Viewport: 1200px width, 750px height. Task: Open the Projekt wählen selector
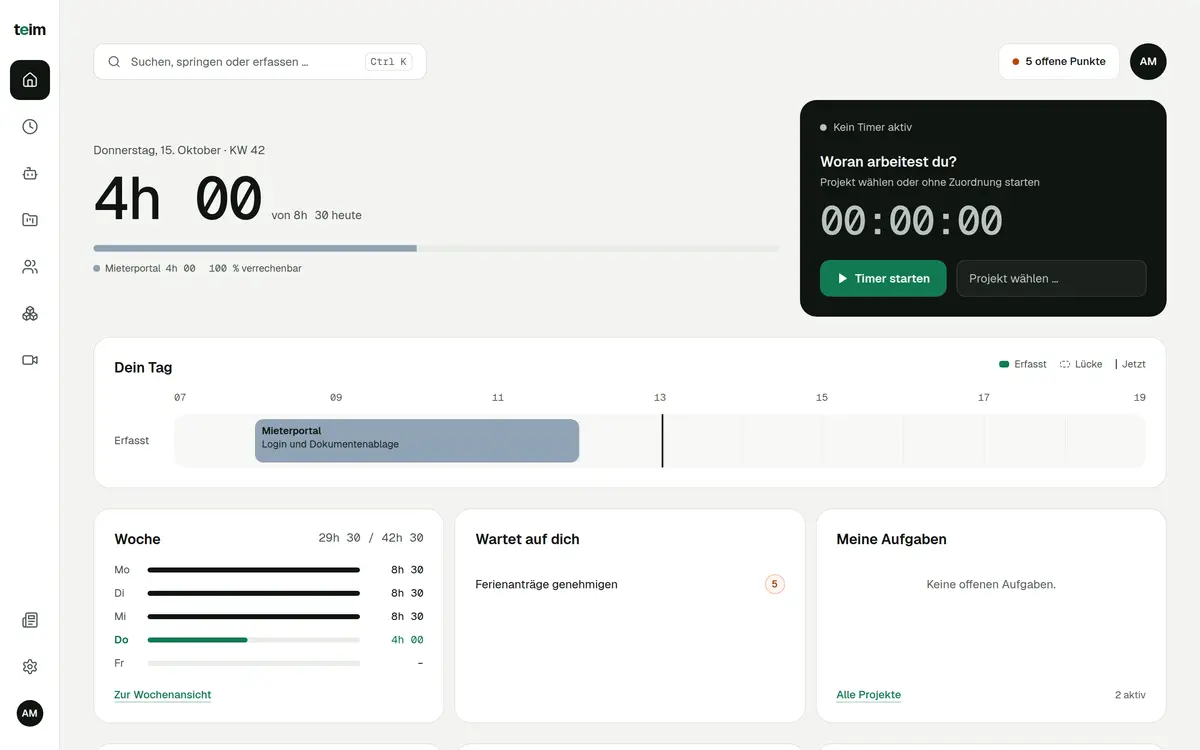click(1051, 279)
